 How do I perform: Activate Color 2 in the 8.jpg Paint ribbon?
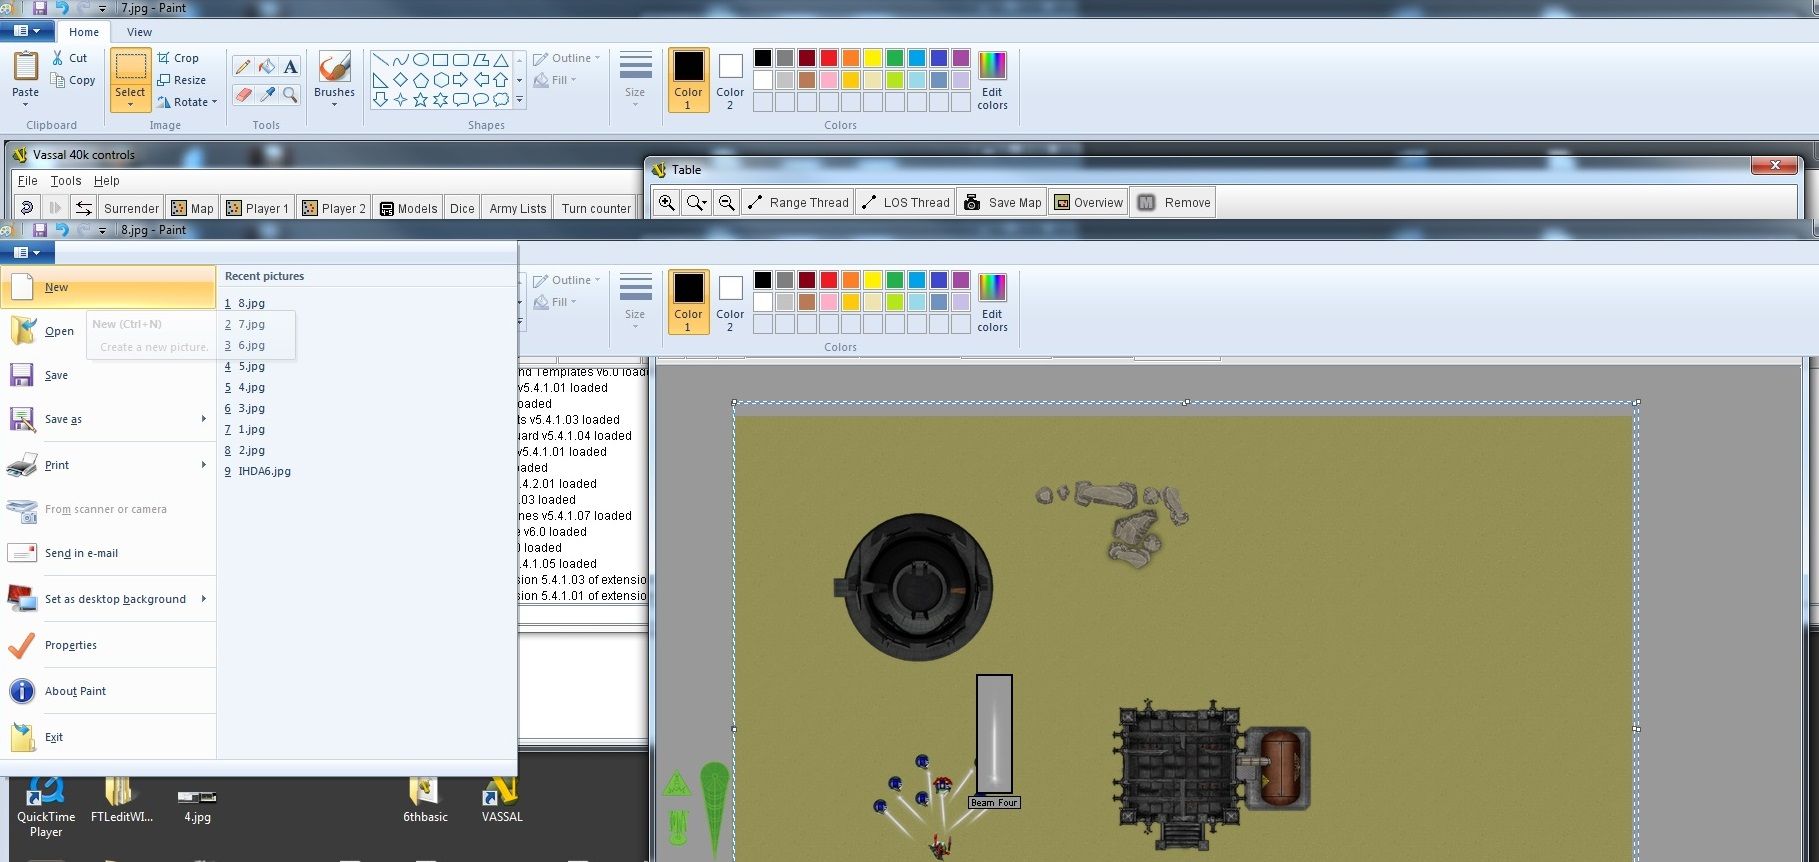pyautogui.click(x=730, y=302)
